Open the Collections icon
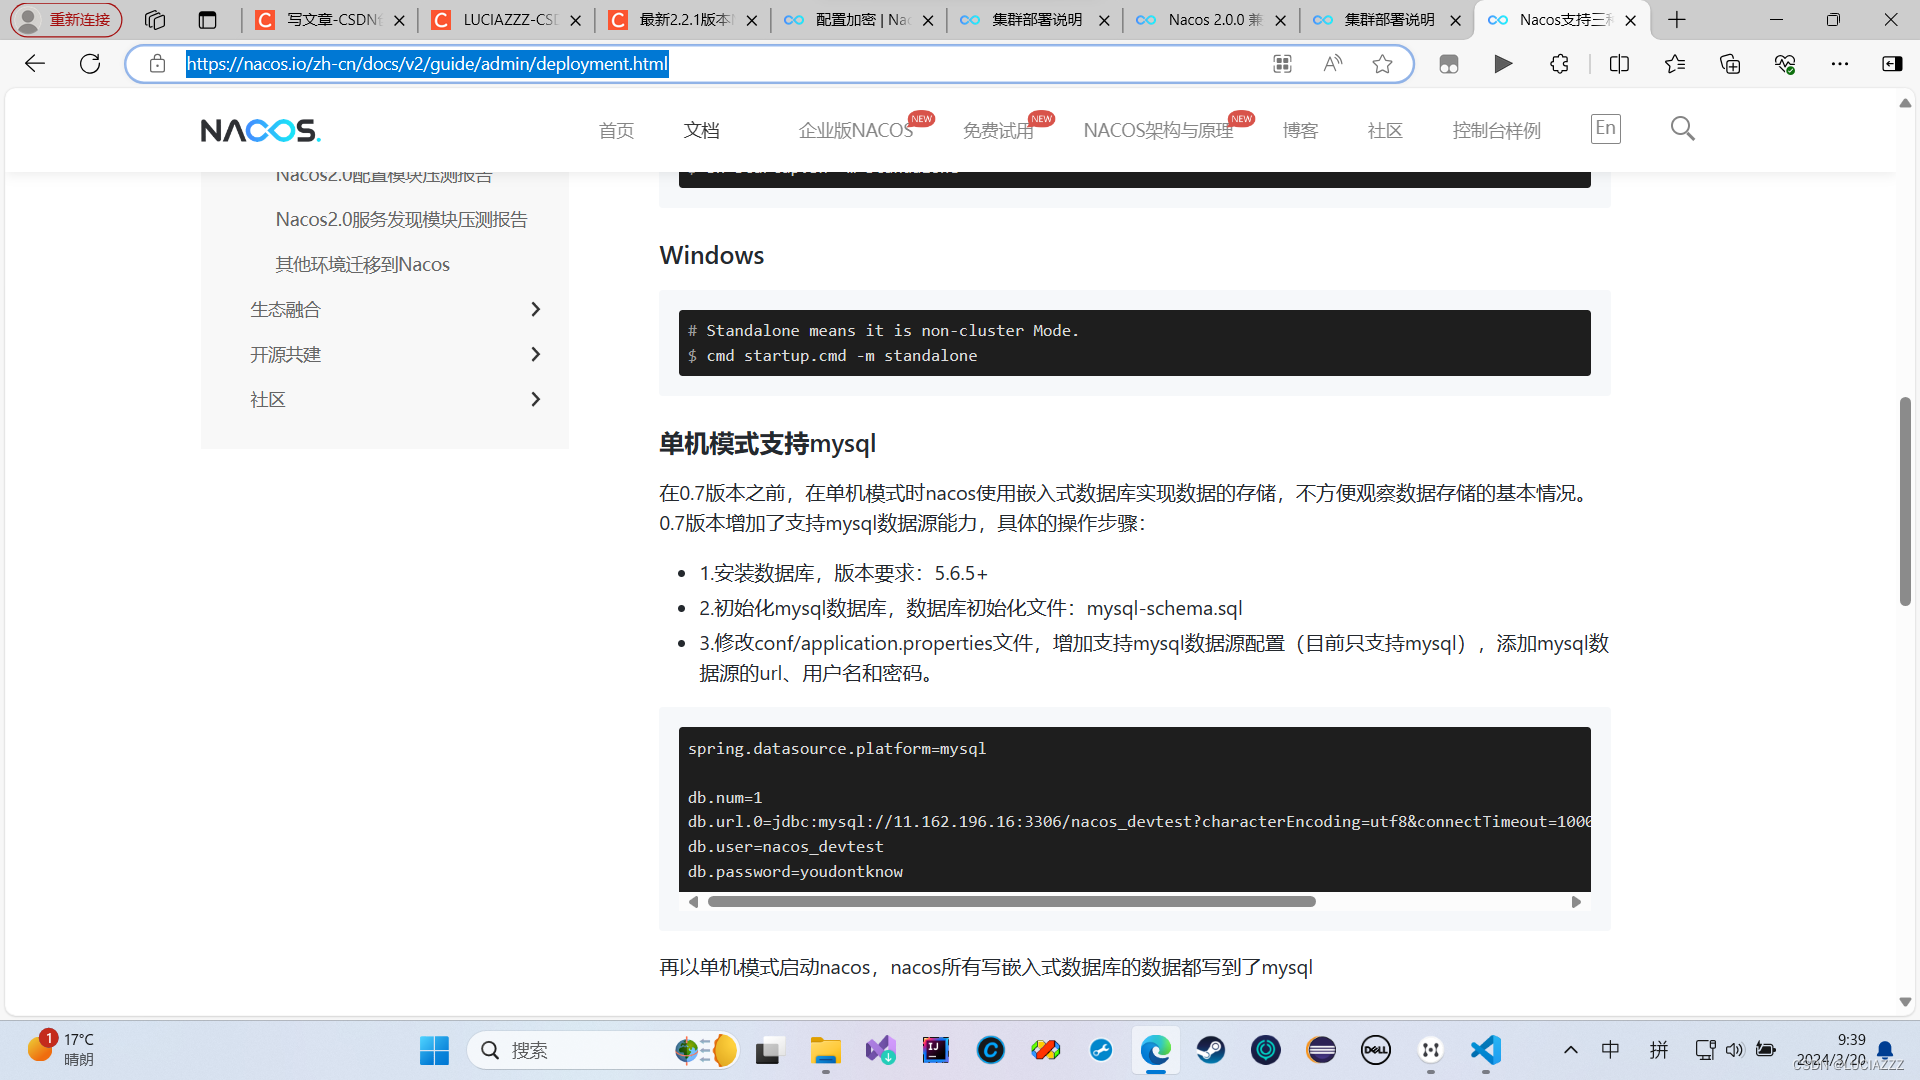This screenshot has width=1920, height=1080. 1730,64
